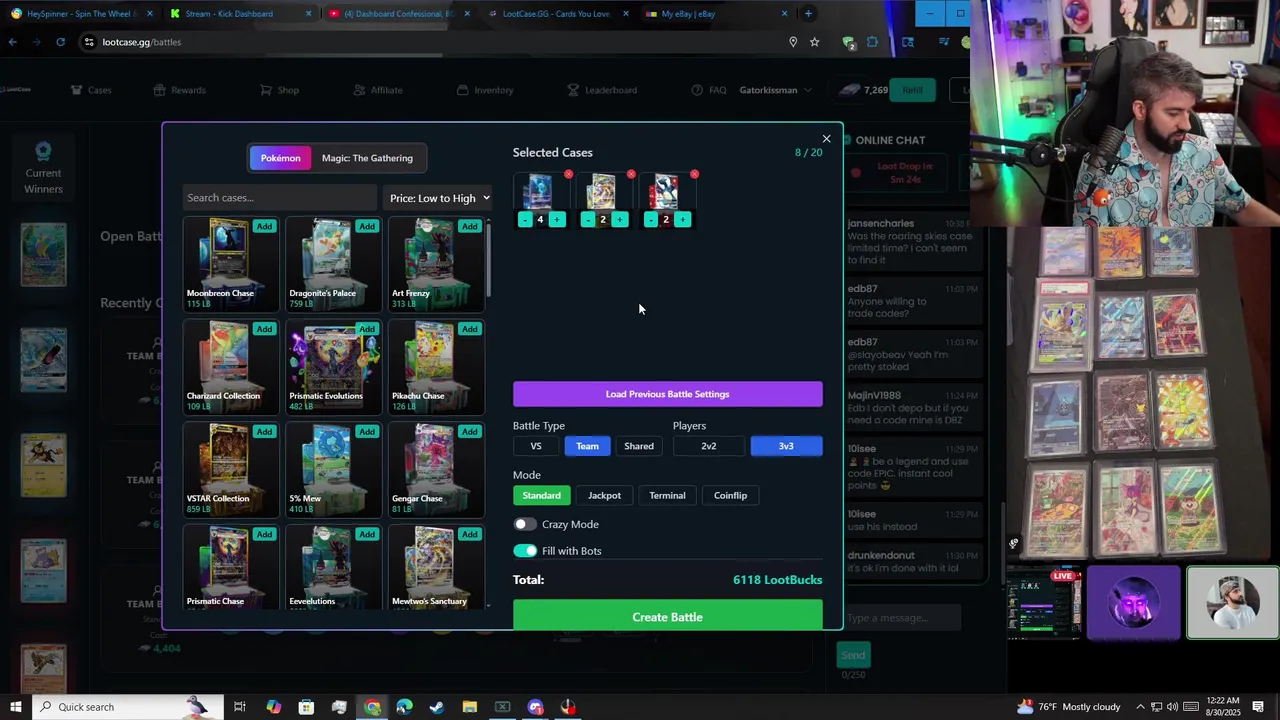Remove the first selected case
Screen dimensions: 1280x720
(568, 174)
